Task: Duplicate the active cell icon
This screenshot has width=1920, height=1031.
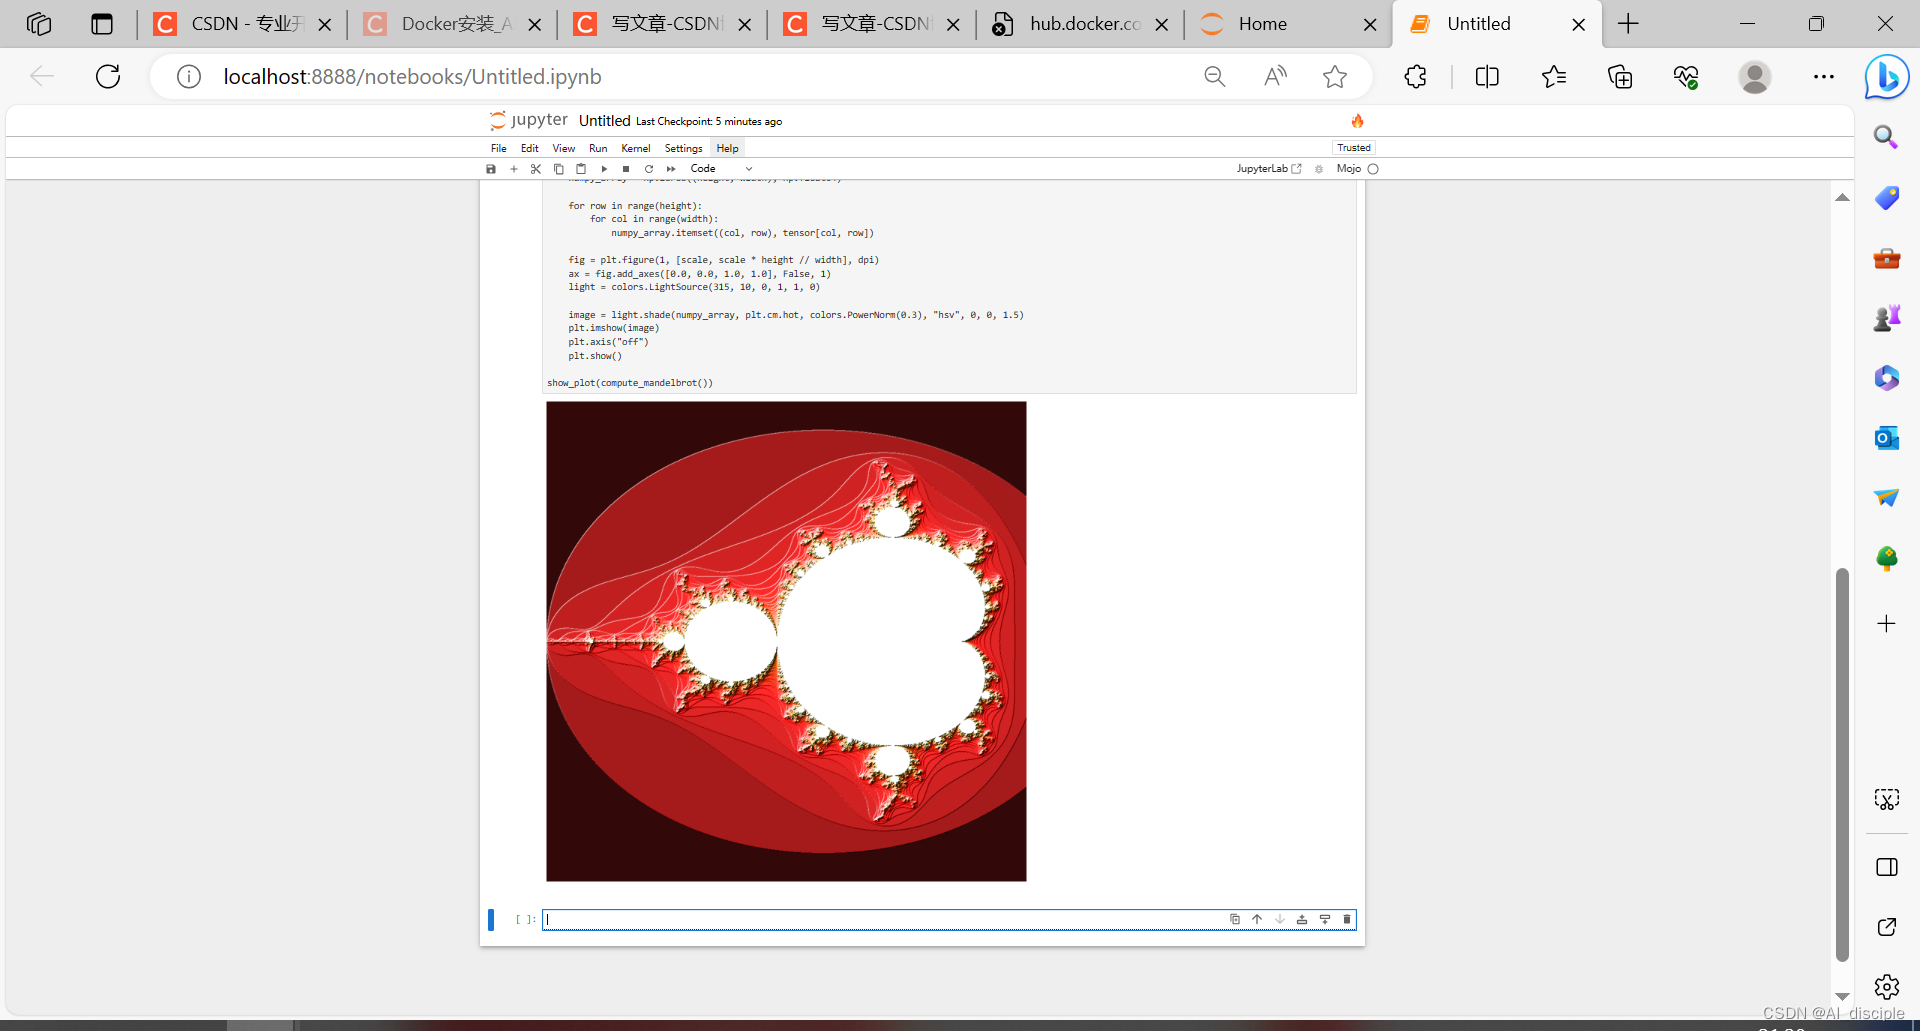Action: click(1235, 919)
